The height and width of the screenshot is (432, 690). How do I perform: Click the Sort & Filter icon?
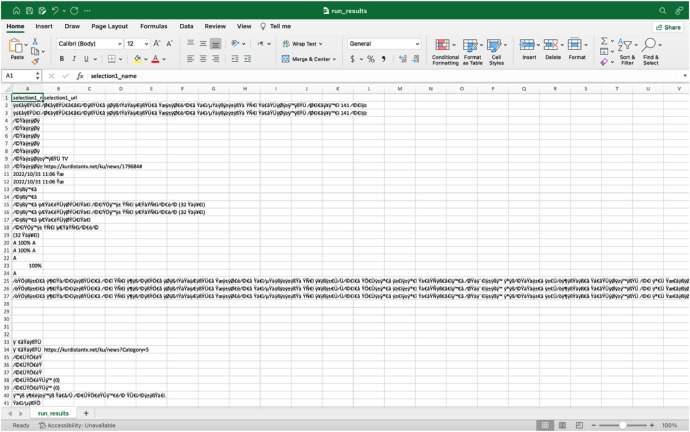627,45
